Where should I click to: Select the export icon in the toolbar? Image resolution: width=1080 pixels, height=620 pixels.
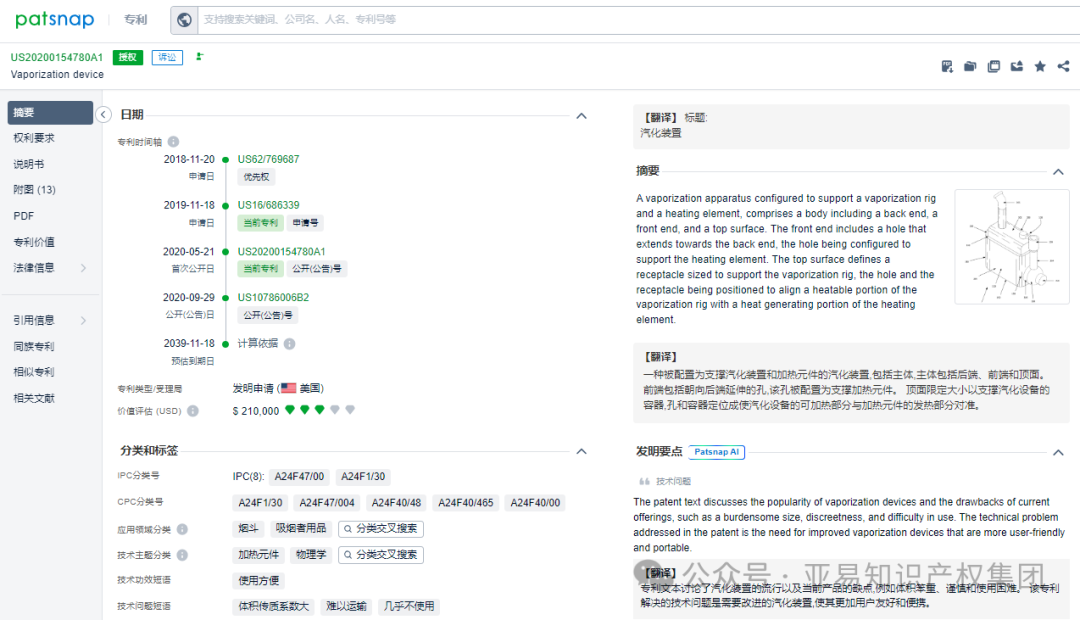pyautogui.click(x=1016, y=65)
